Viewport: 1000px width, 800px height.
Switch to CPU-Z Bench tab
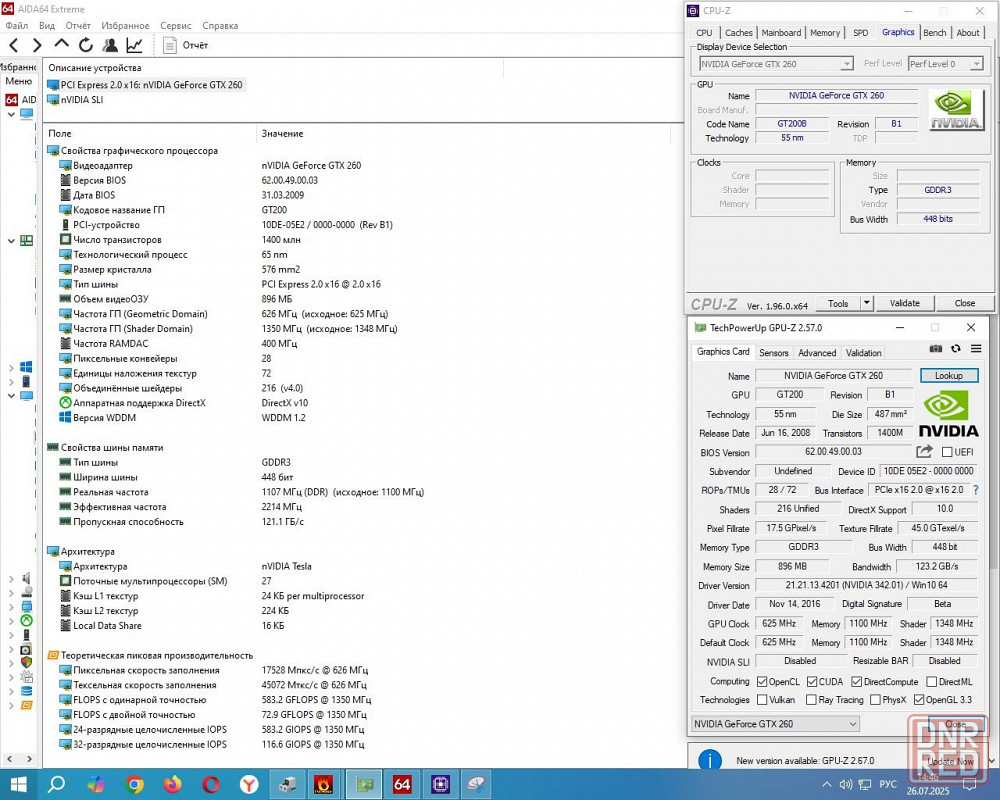point(934,33)
